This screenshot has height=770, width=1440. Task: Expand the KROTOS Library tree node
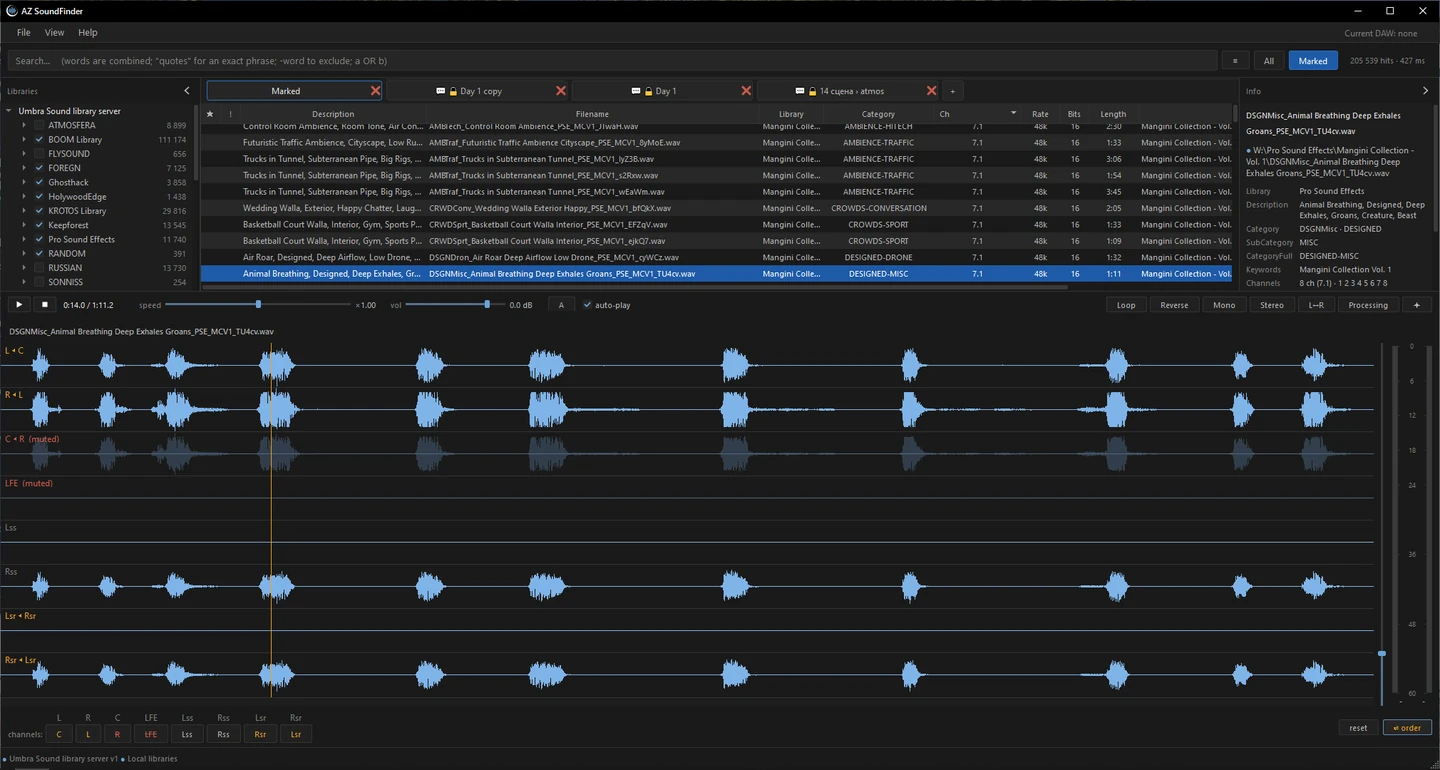[x=24, y=211]
